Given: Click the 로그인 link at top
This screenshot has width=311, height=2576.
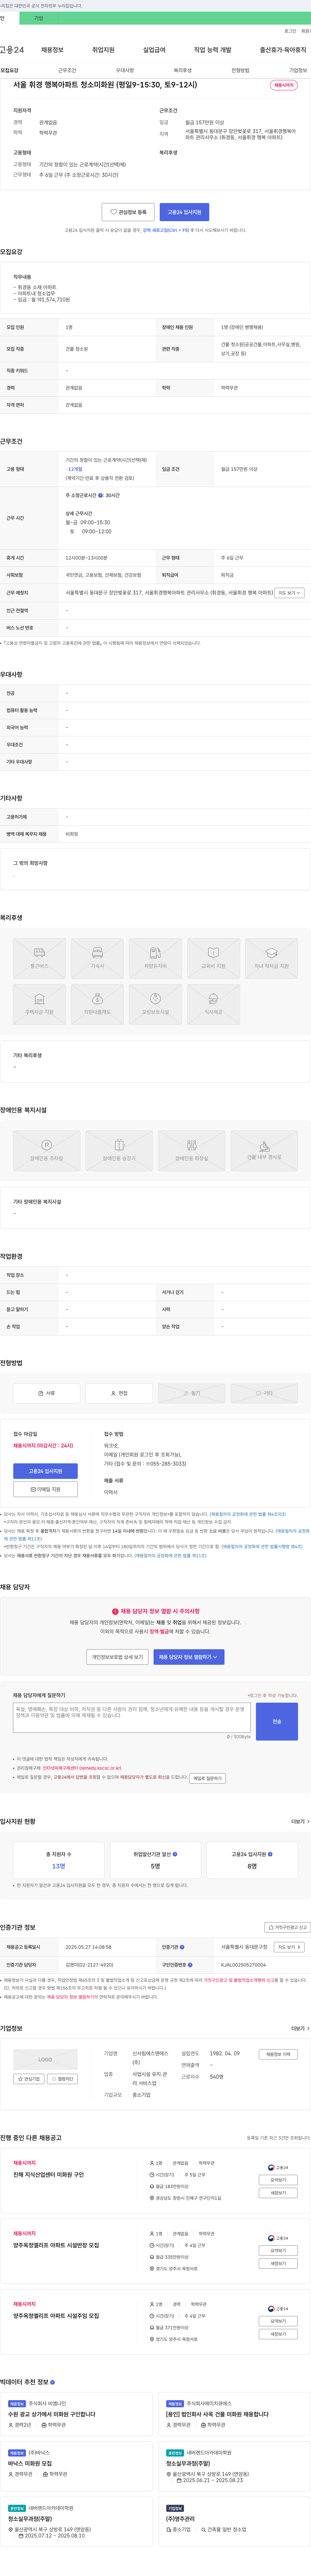Looking at the screenshot, I should [290, 31].
